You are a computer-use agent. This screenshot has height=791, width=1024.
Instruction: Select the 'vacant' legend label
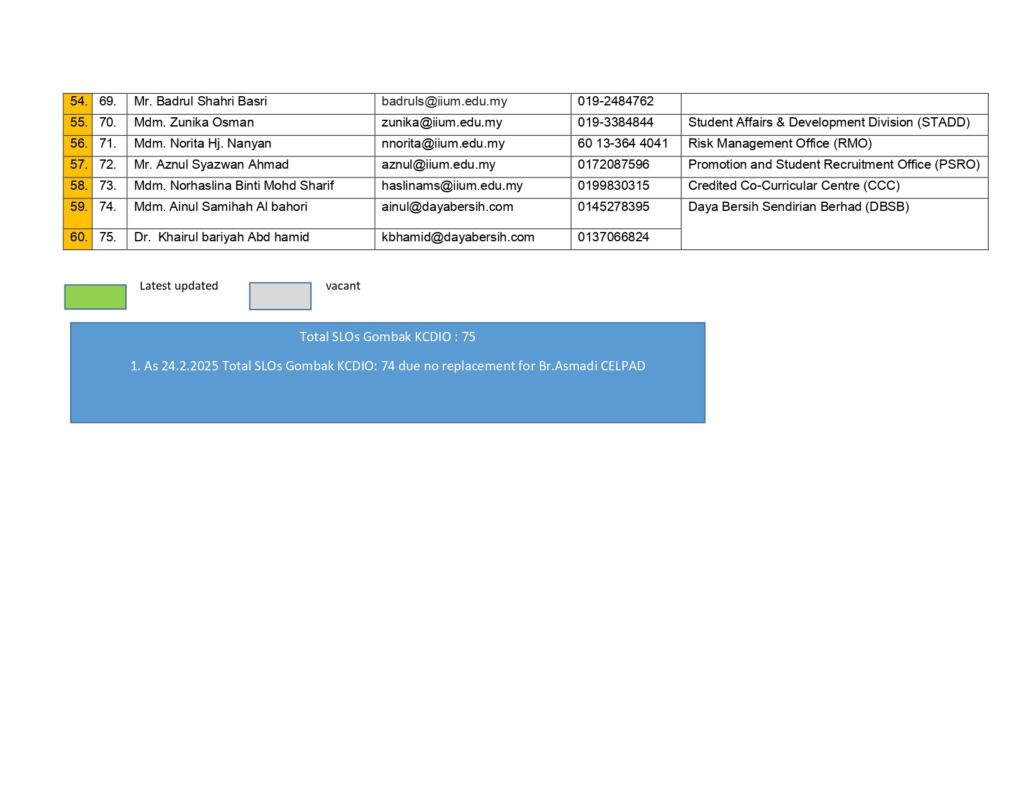point(343,285)
